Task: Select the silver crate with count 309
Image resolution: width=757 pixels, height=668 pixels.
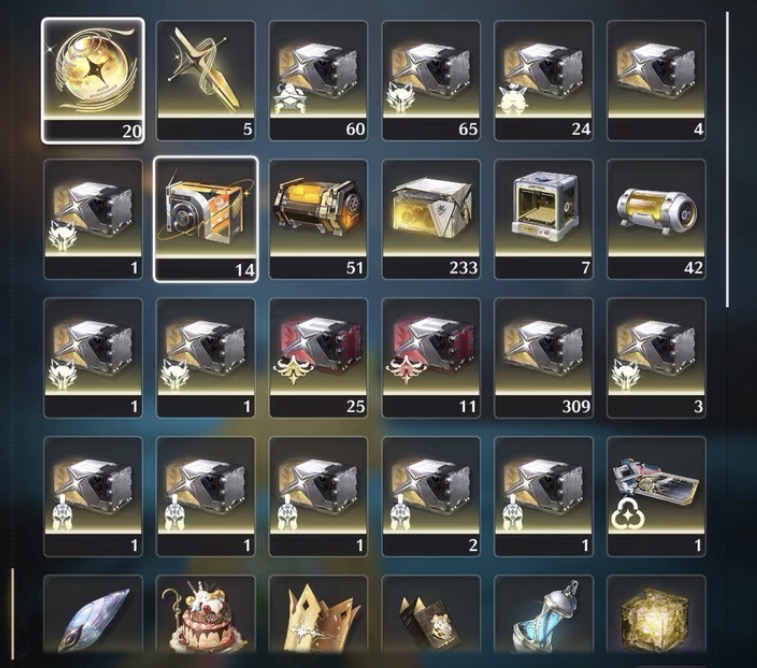Action: tap(544, 358)
